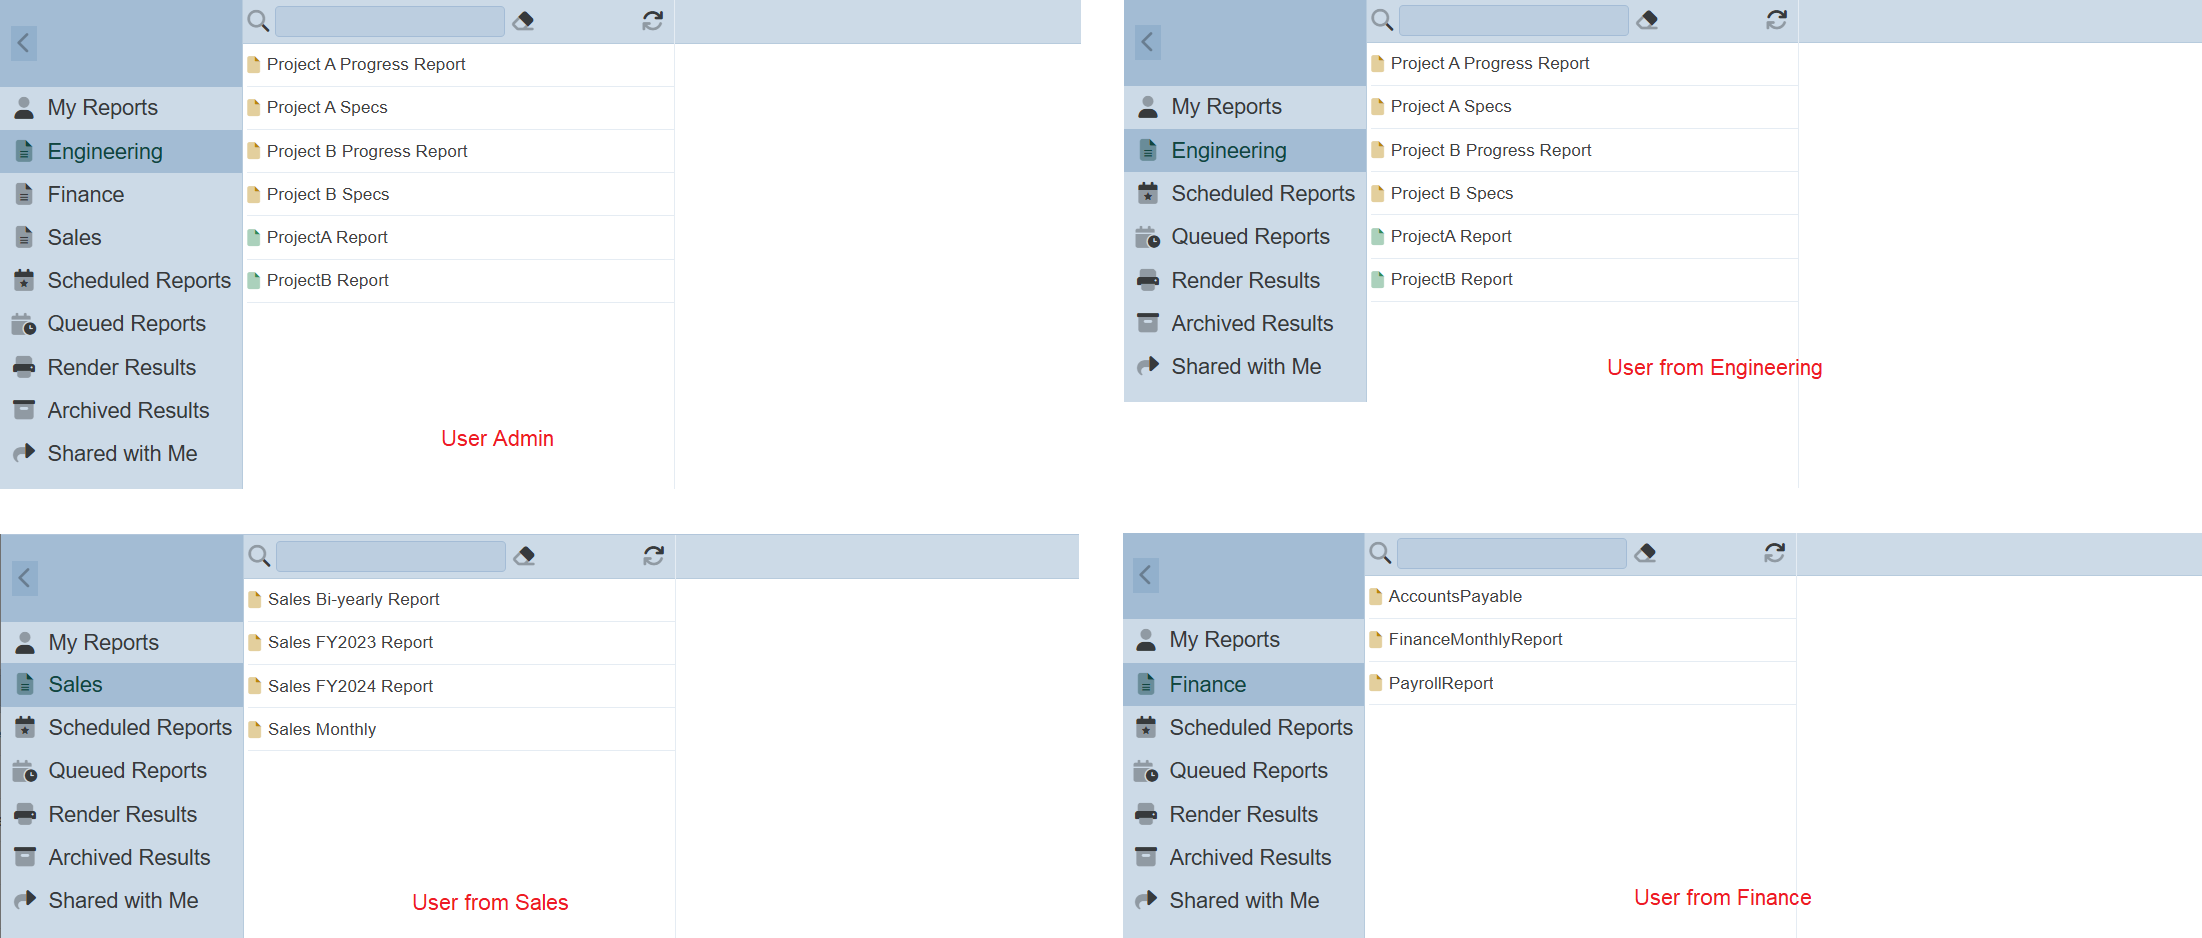
Task: Open the FinanceMonthlyReport item
Action: [x=1474, y=640]
